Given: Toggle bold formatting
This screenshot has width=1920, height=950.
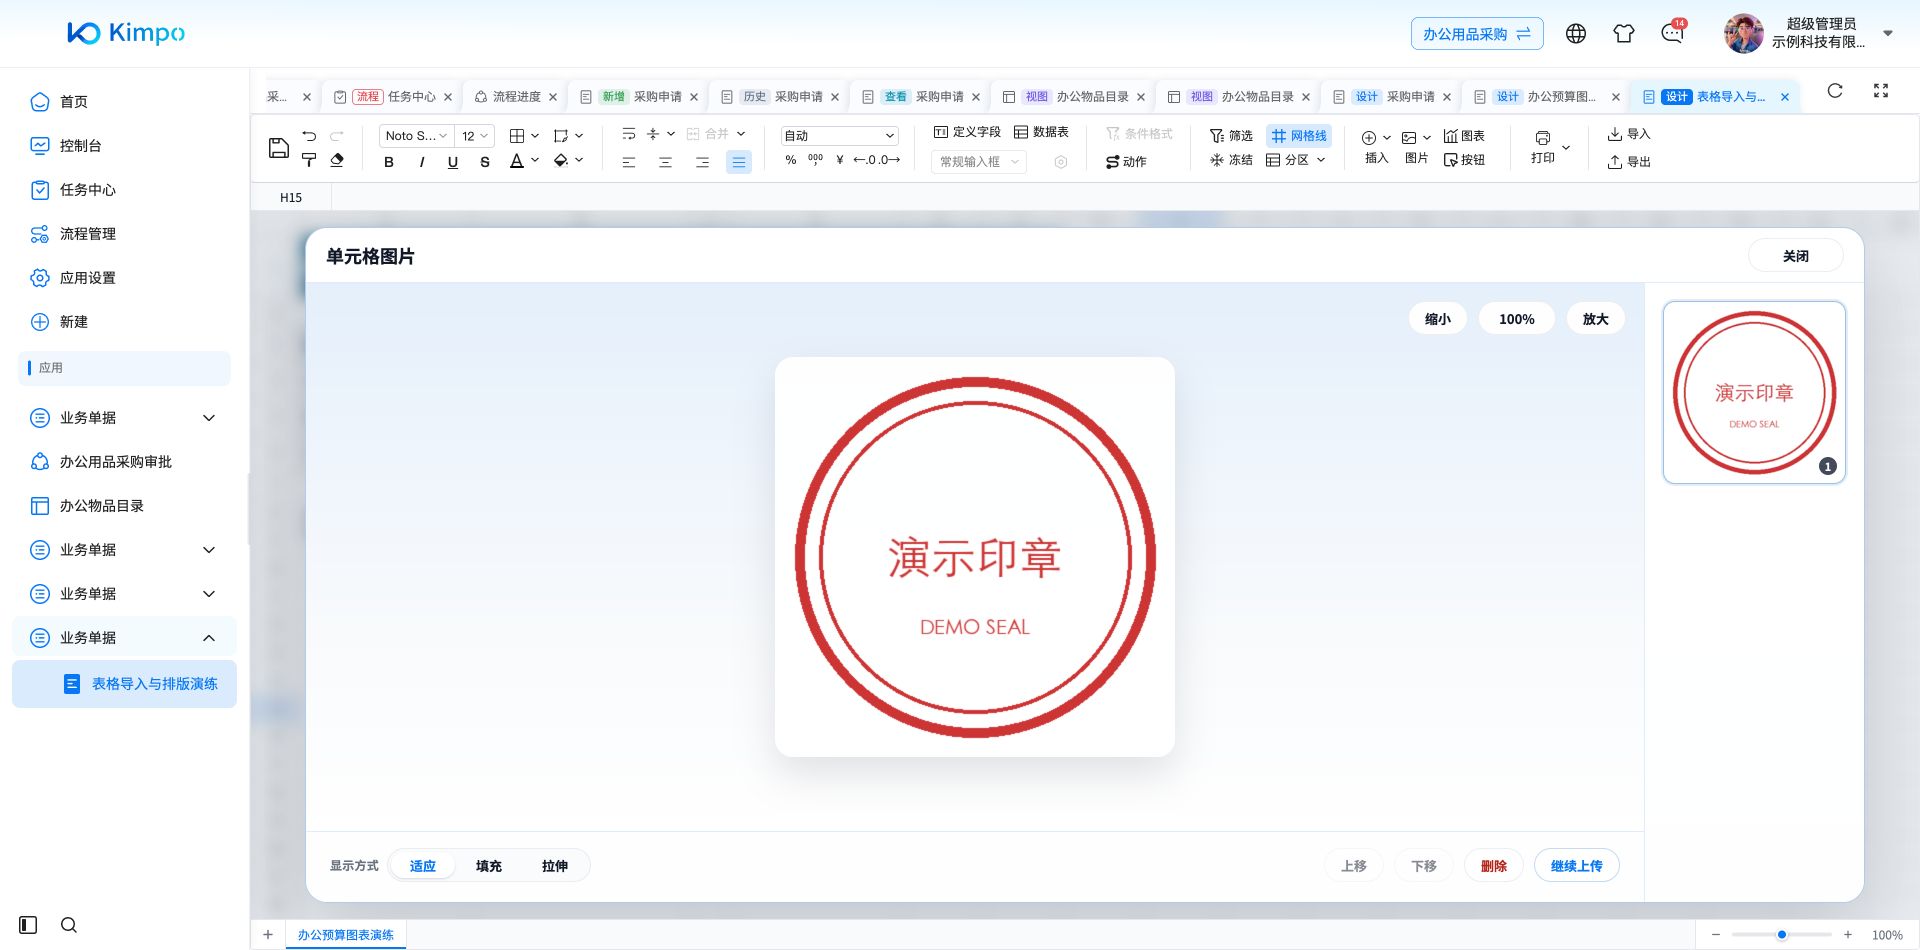Looking at the screenshot, I should pyautogui.click(x=389, y=162).
